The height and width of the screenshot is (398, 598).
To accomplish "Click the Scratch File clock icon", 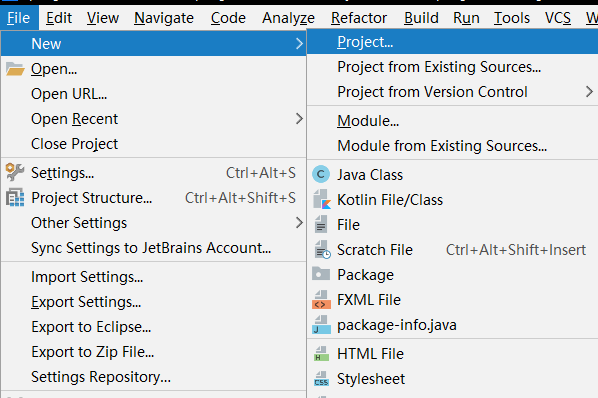I will [x=322, y=250].
